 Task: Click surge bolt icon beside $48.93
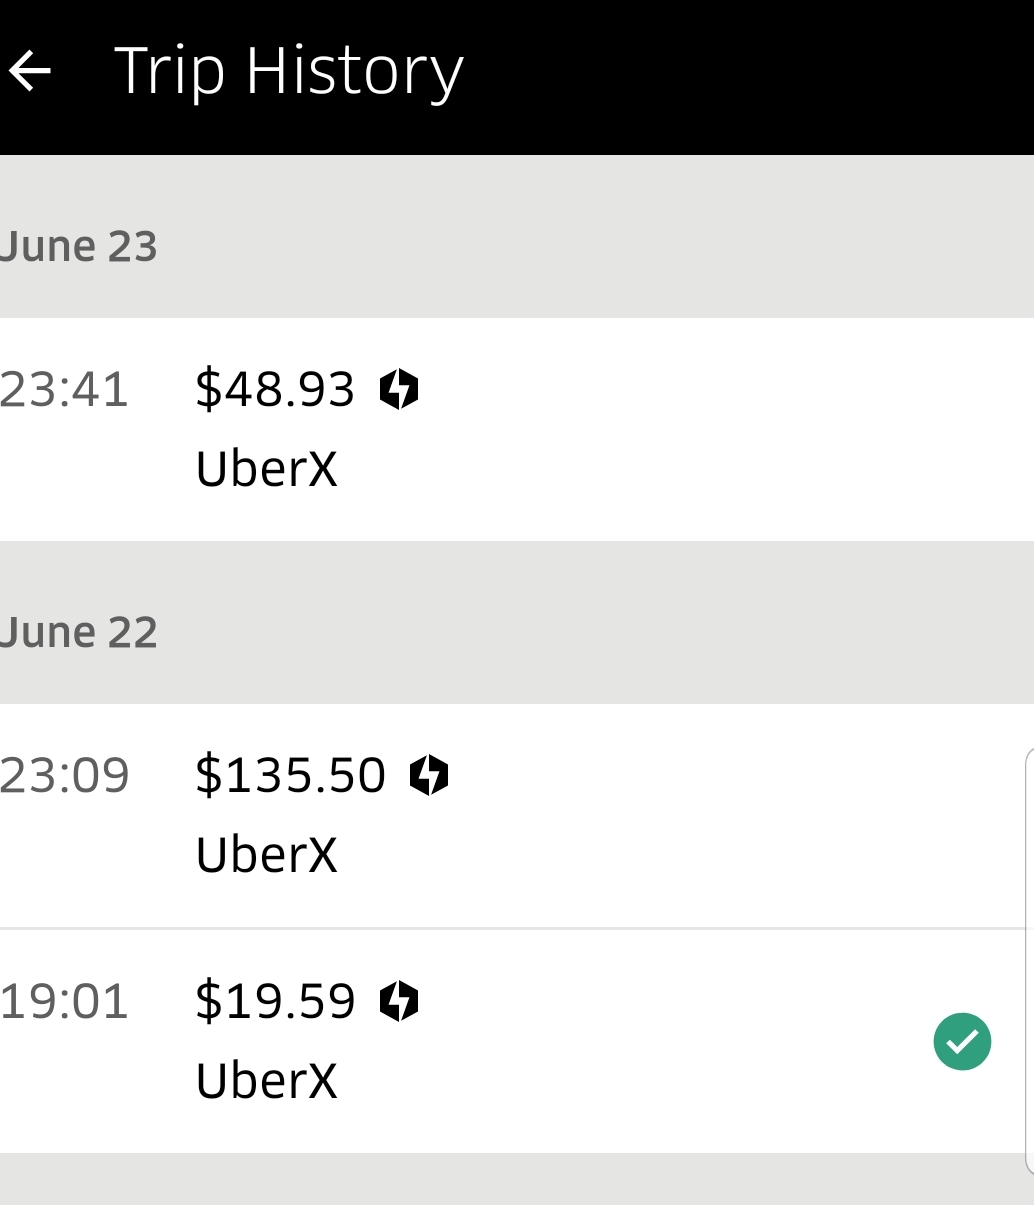click(399, 389)
